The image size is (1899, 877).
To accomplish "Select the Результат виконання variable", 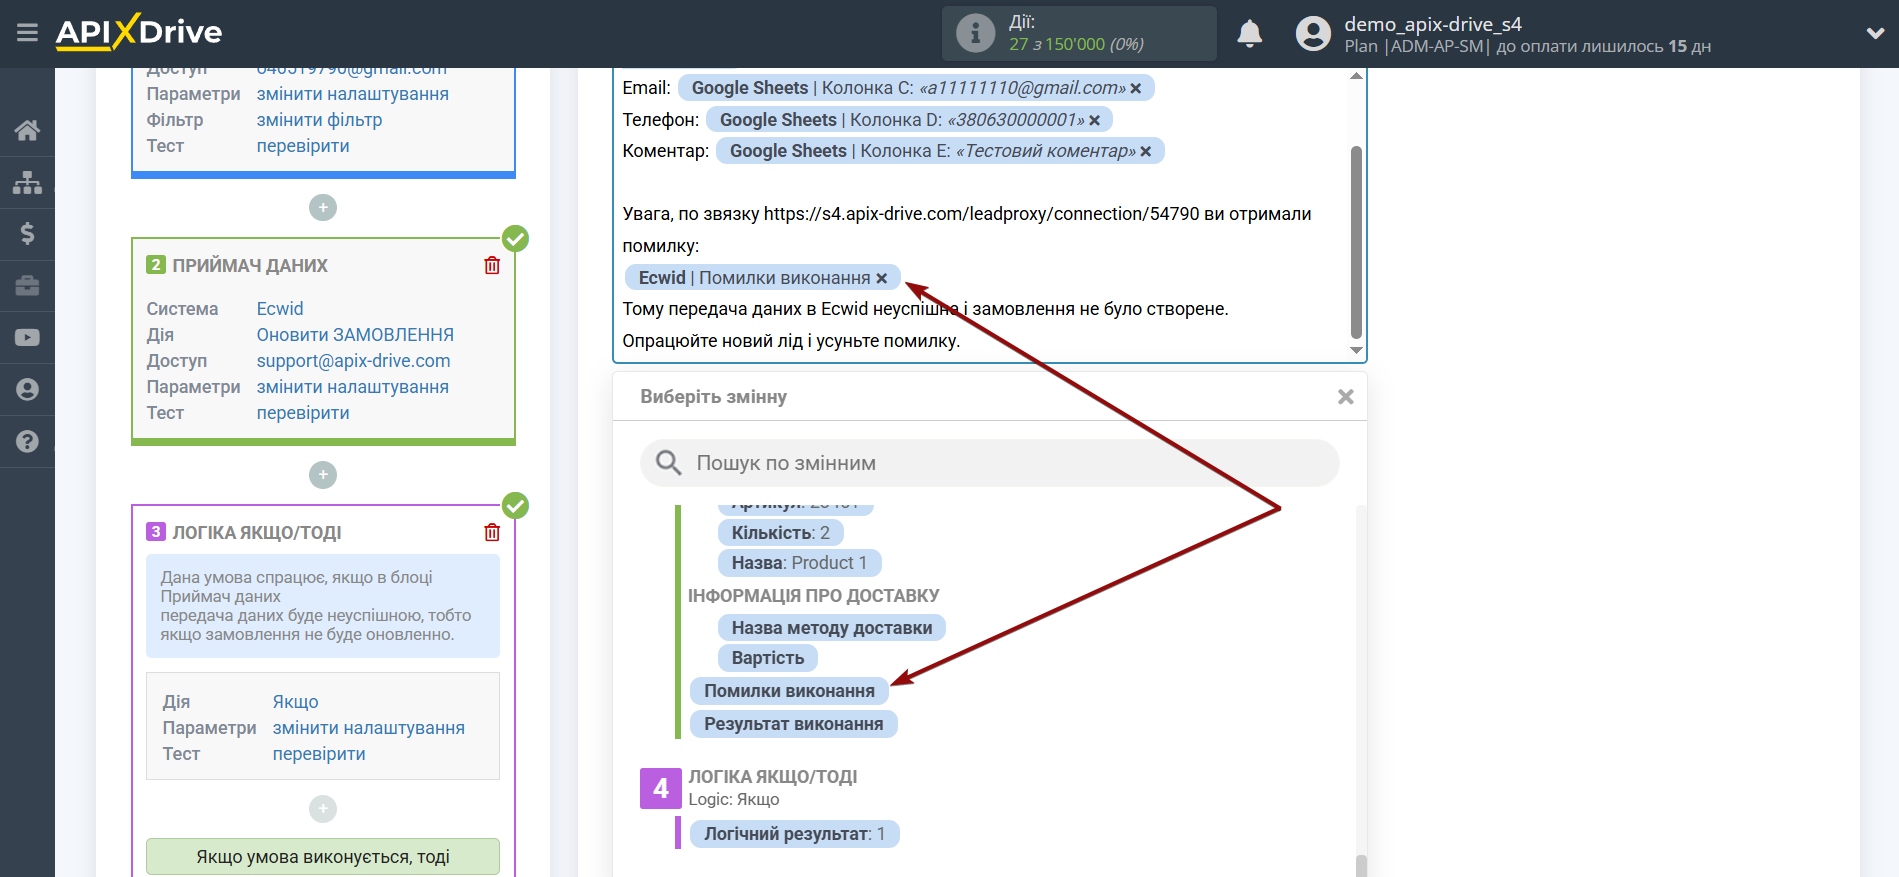I will click(793, 724).
